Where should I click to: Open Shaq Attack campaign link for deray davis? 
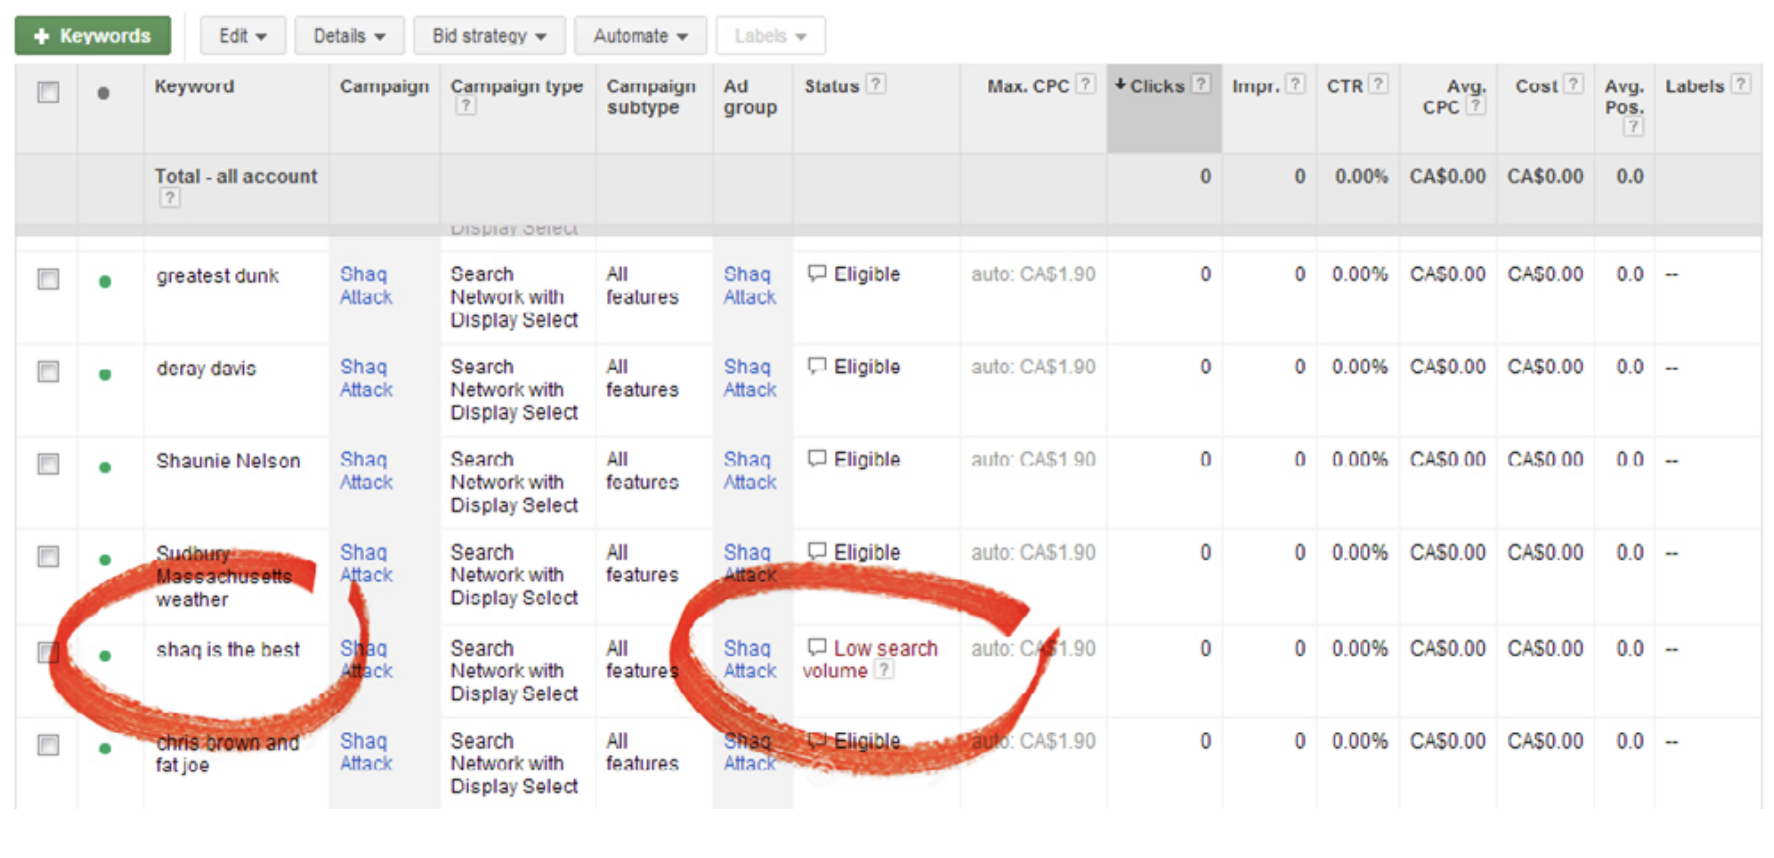coord(365,378)
